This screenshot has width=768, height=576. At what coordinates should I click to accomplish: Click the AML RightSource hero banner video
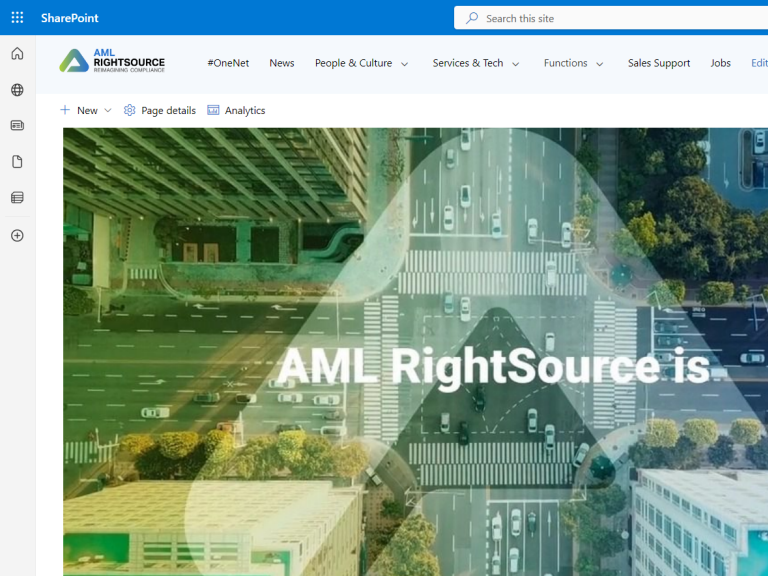pyautogui.click(x=415, y=352)
